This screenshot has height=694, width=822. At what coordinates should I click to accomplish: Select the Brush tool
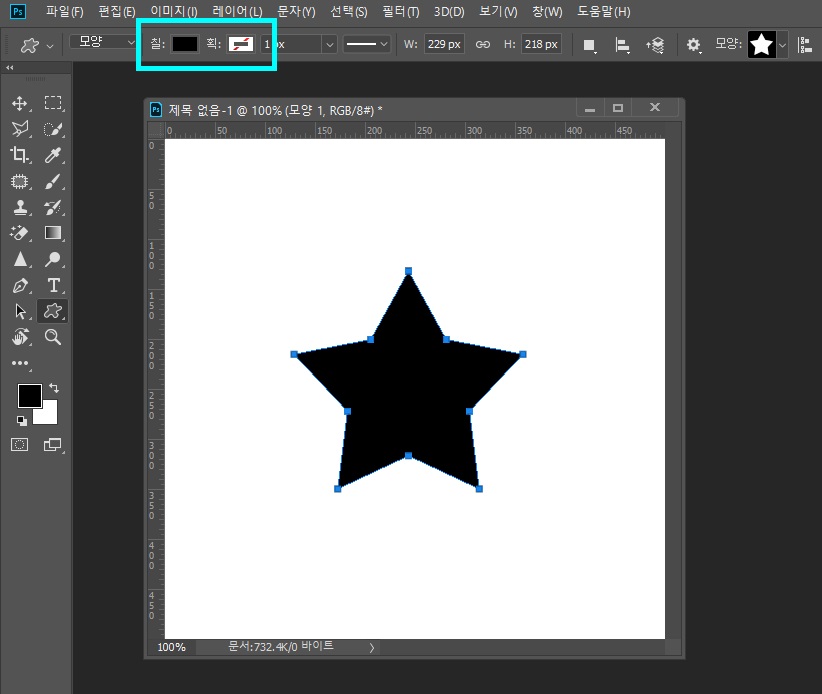[x=53, y=181]
